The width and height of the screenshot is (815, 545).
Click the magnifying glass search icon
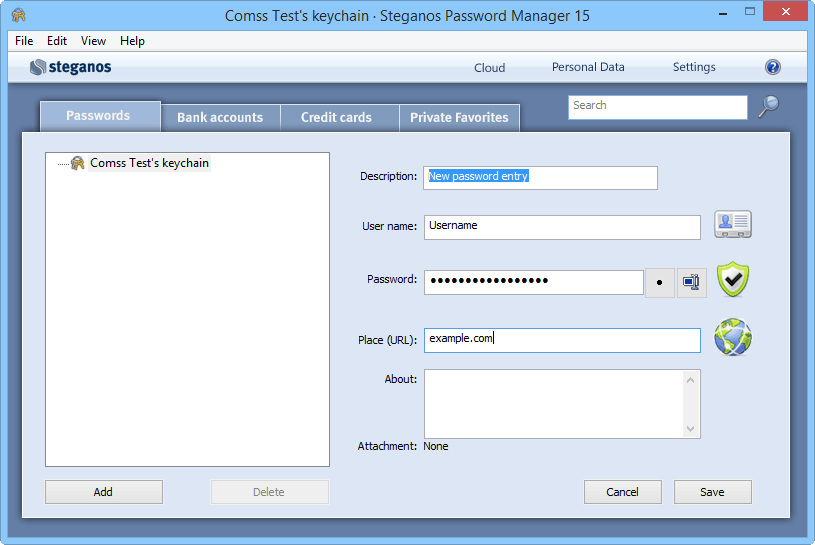(x=769, y=107)
